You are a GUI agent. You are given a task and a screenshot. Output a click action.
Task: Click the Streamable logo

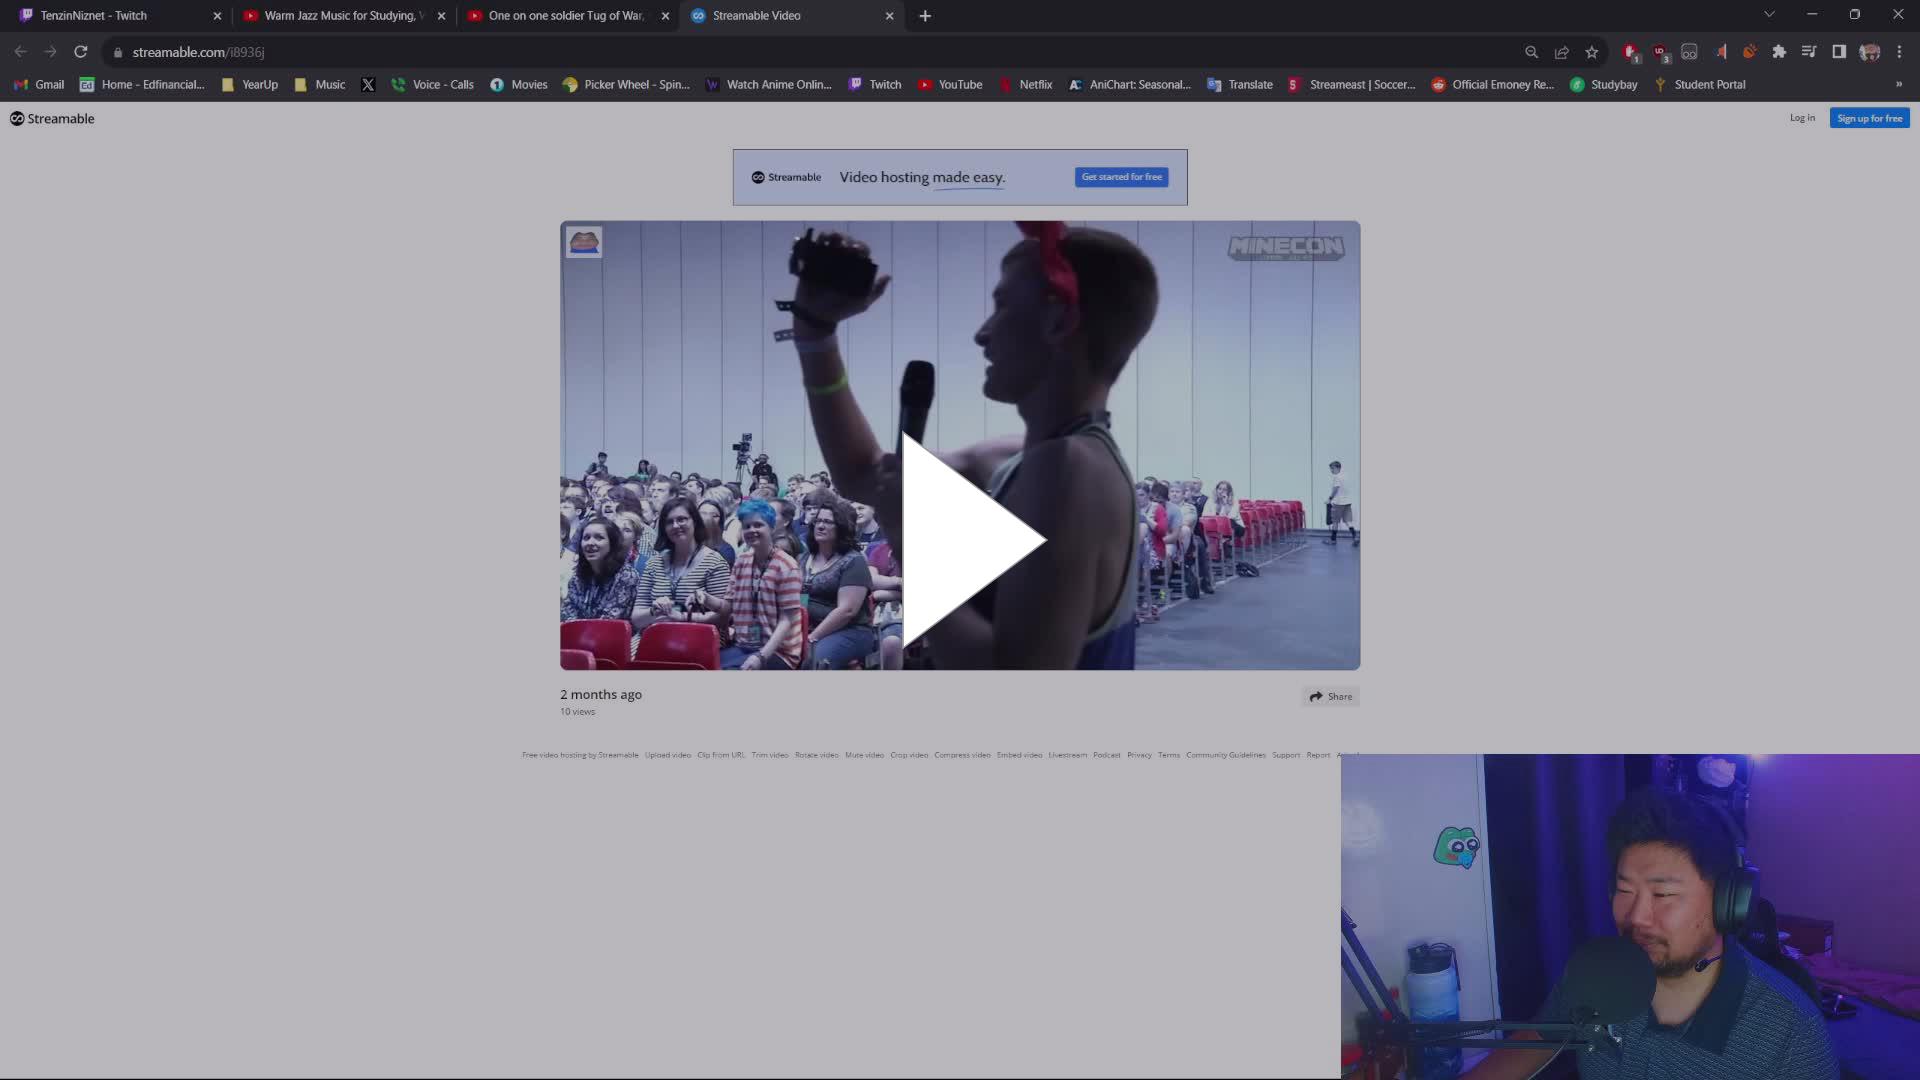click(x=50, y=118)
